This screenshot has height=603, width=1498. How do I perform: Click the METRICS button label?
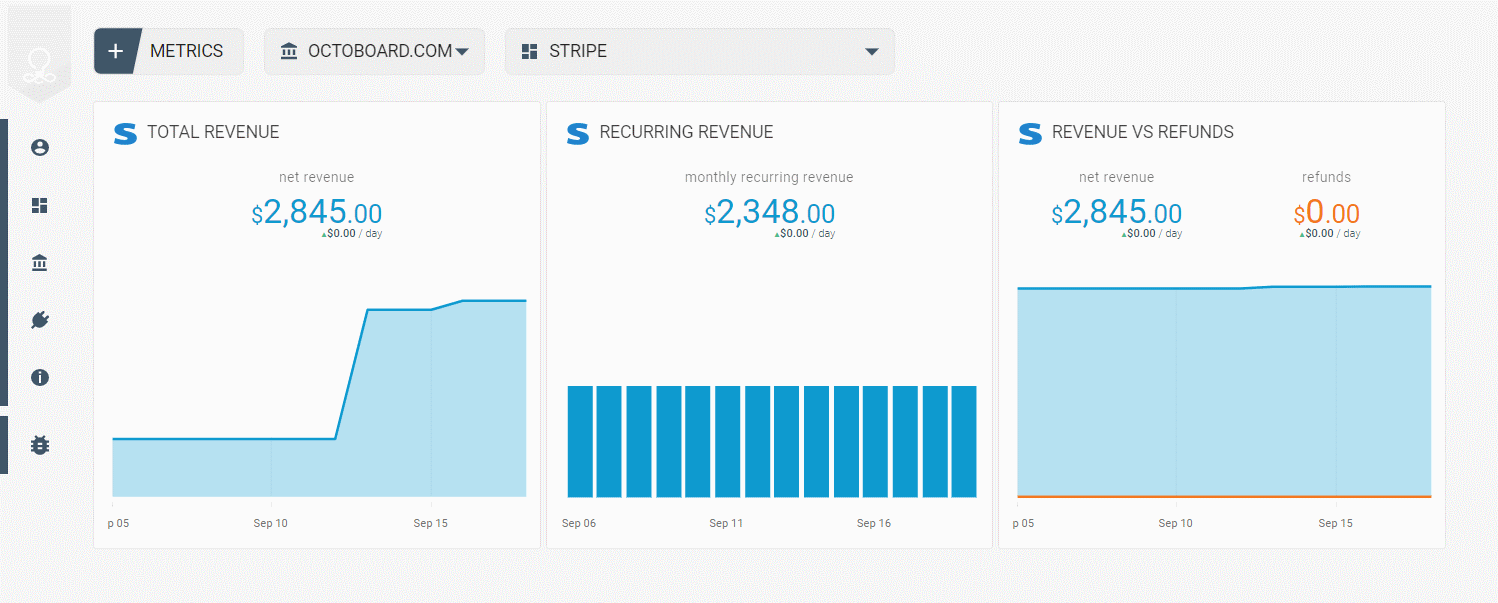click(187, 51)
